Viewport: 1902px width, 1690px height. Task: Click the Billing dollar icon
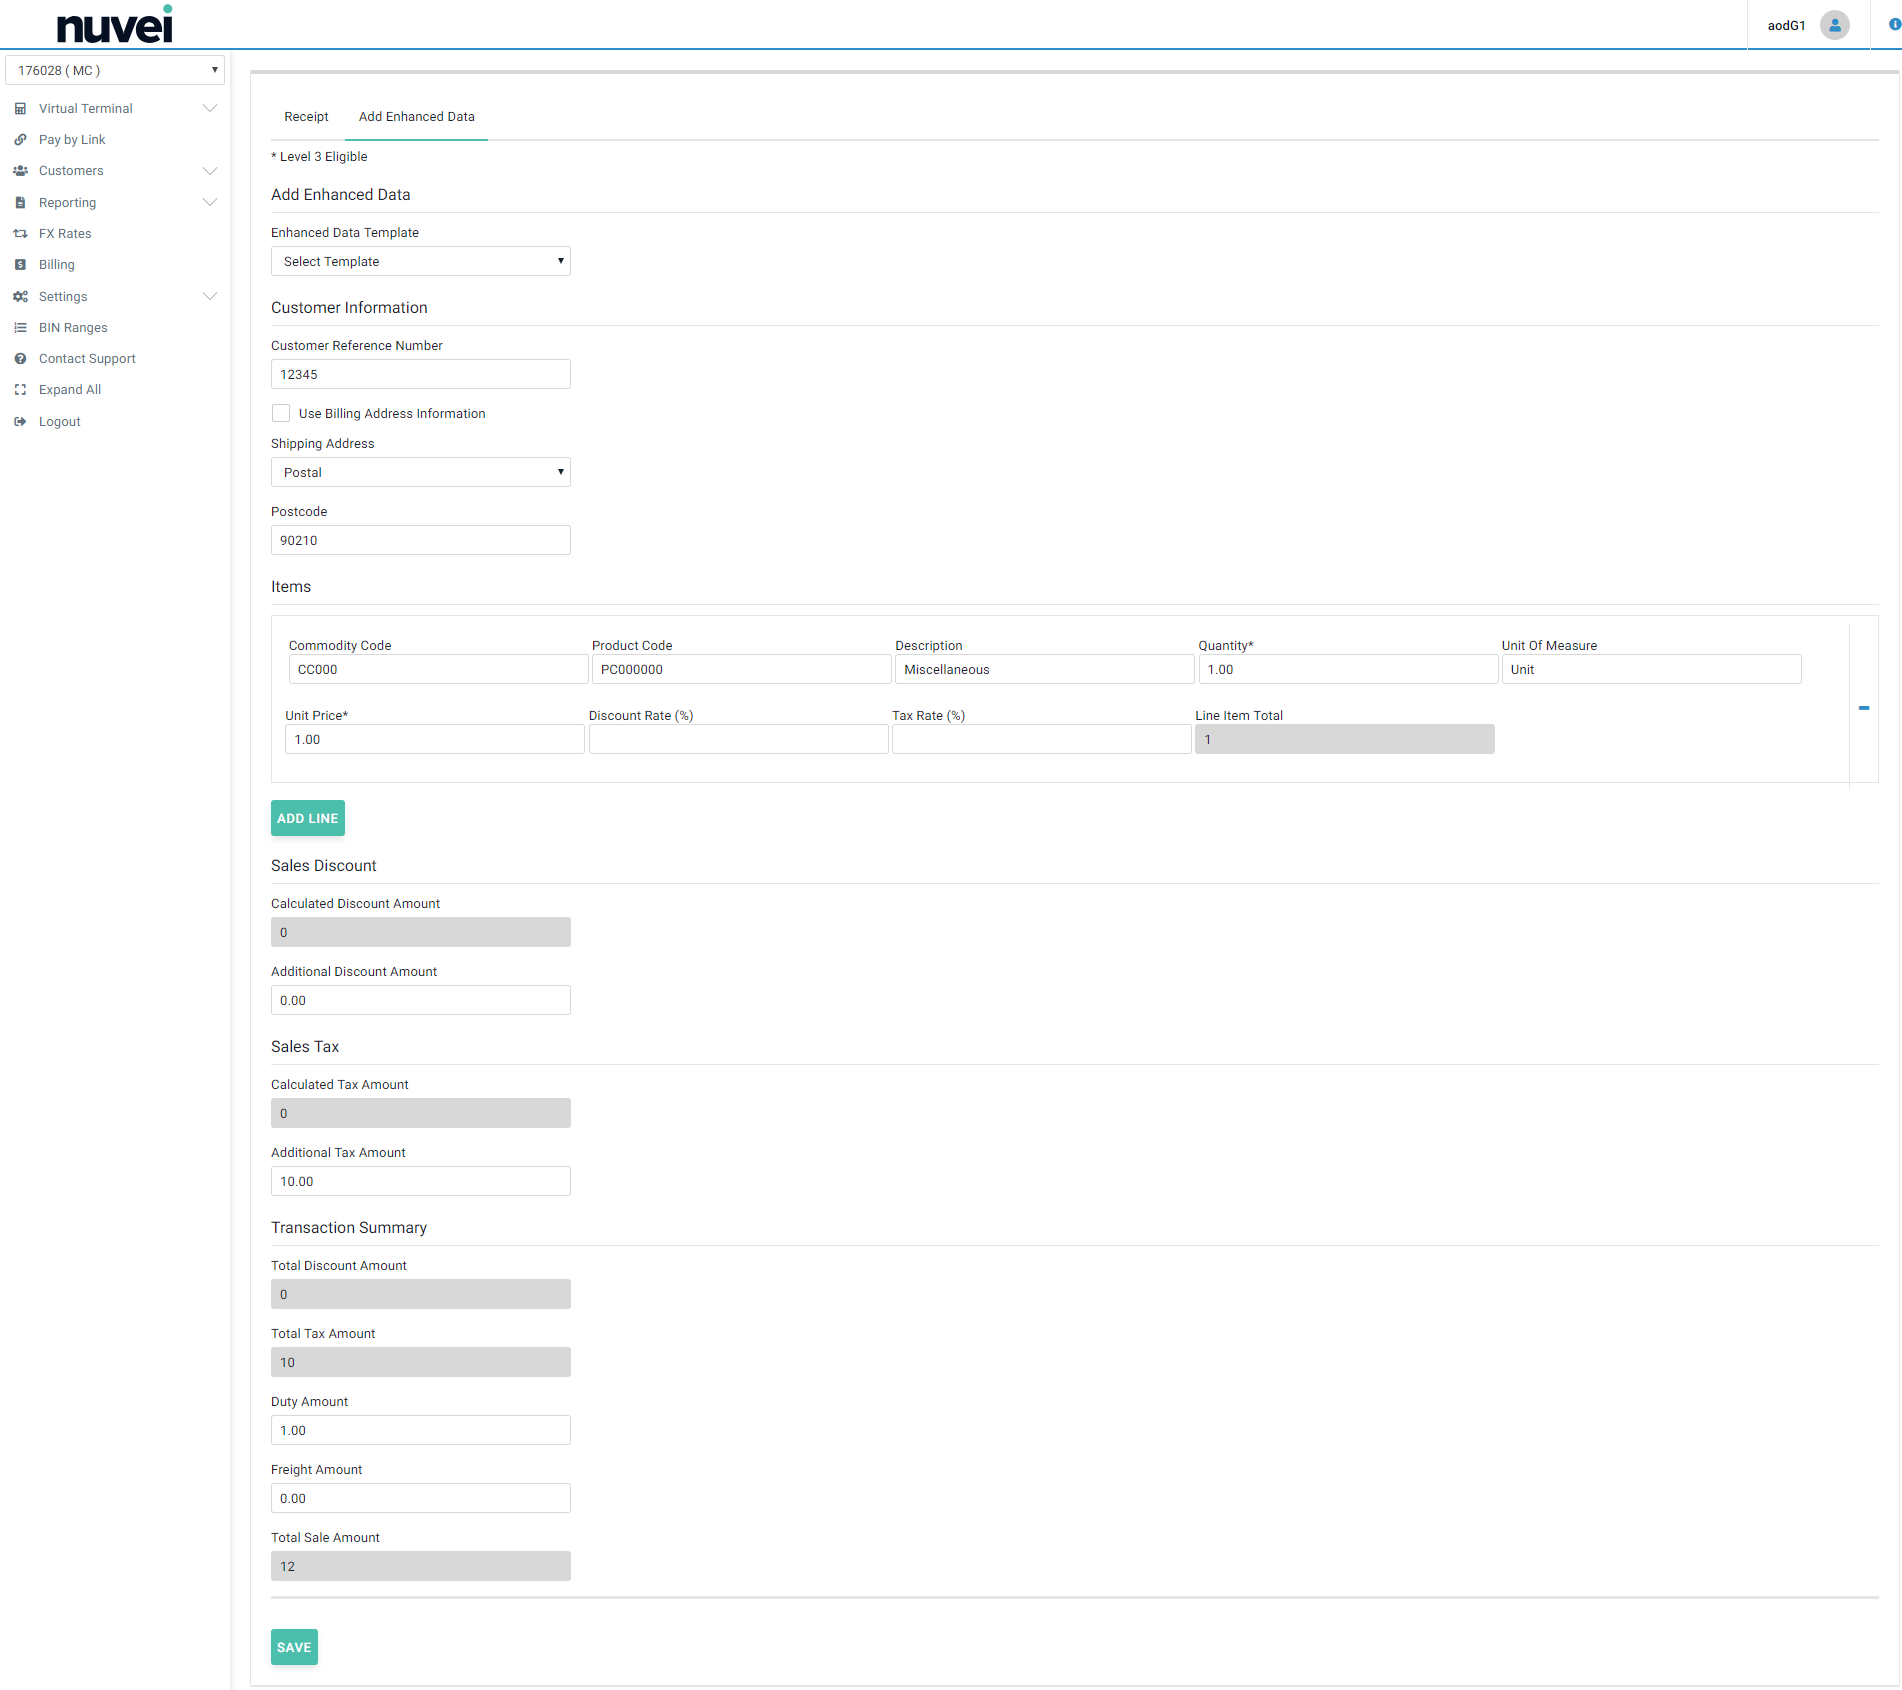pyautogui.click(x=20, y=265)
